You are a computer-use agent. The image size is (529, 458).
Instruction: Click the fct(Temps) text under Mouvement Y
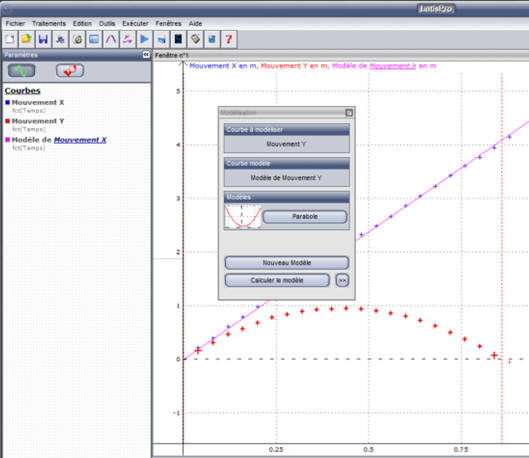point(29,129)
